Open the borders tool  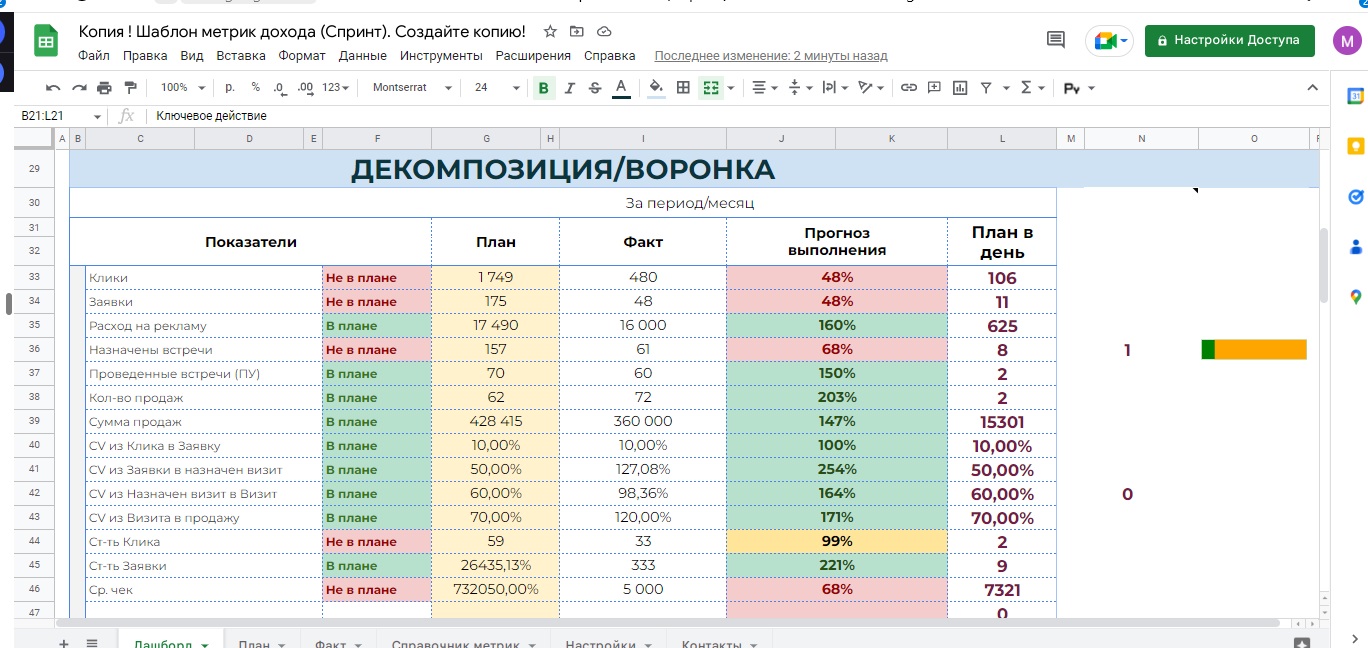(683, 88)
